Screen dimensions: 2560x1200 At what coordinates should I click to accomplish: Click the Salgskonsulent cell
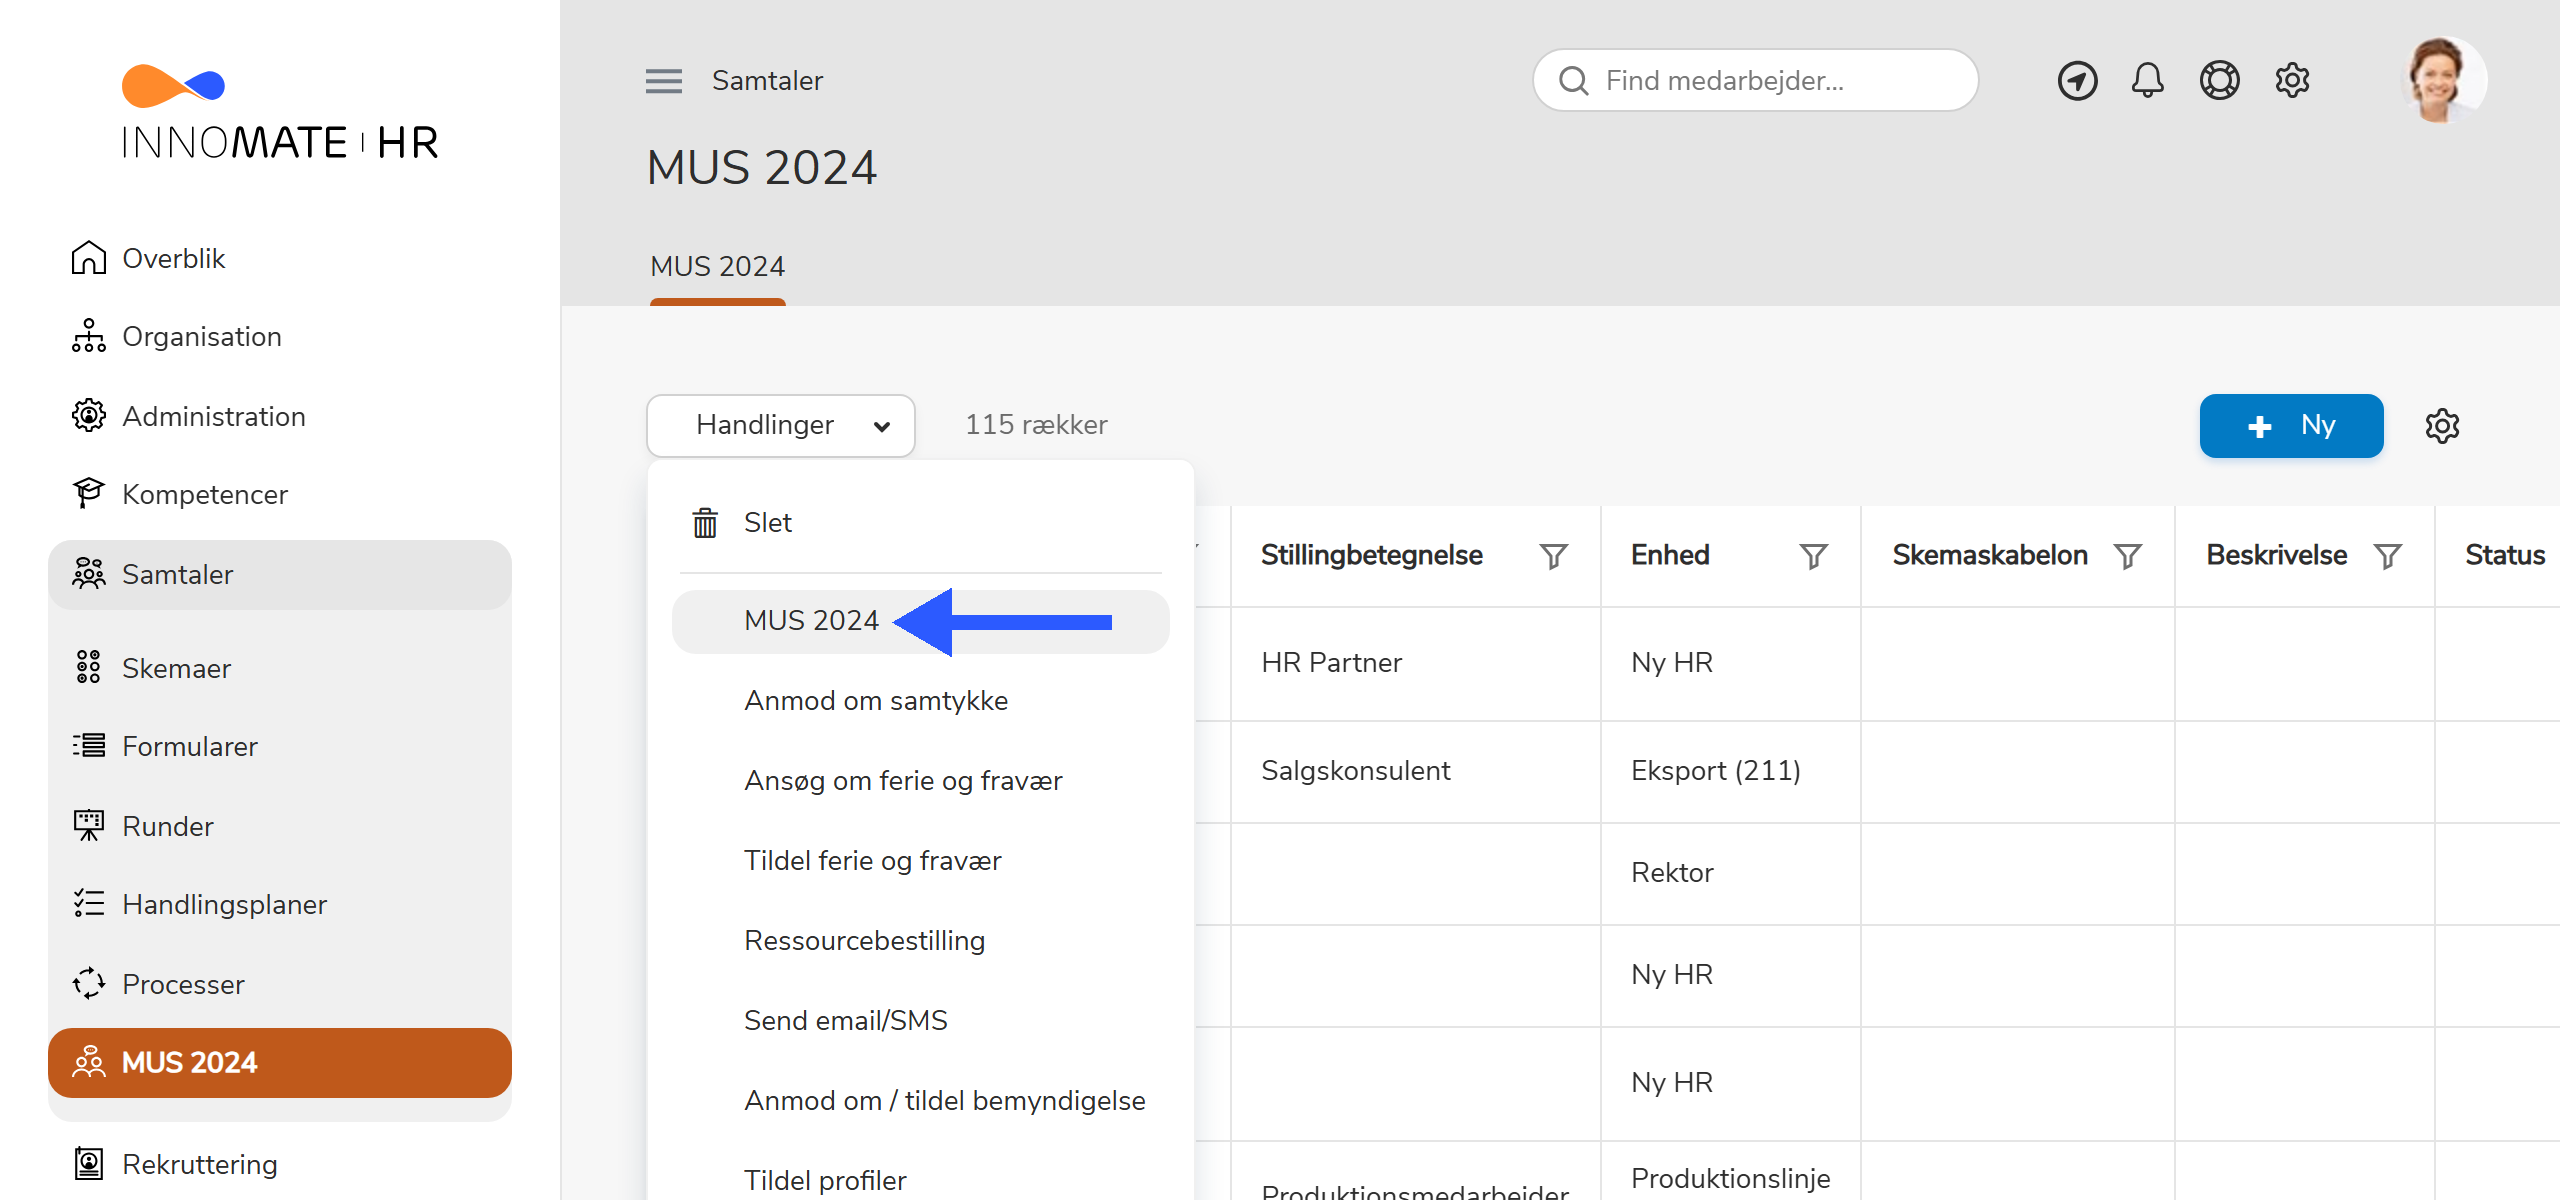tap(1415, 771)
